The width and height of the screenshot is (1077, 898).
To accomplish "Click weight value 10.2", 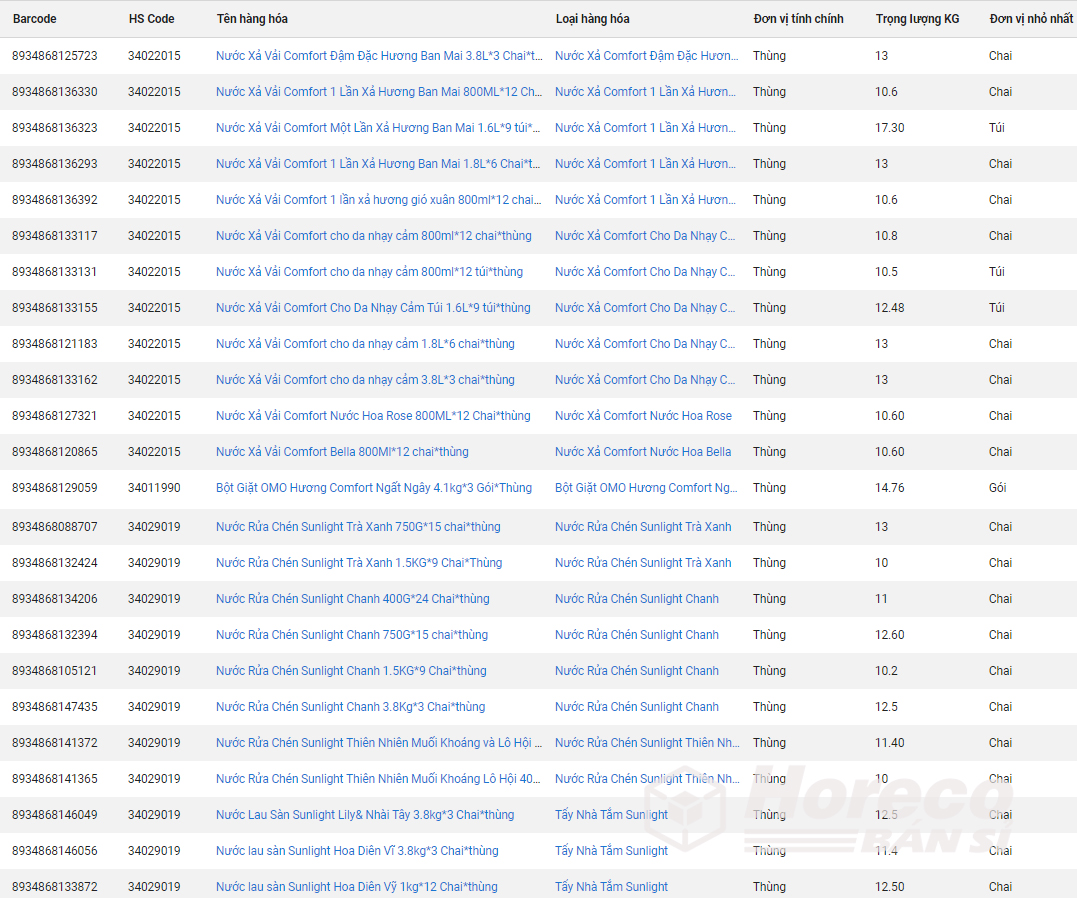I will coord(886,671).
